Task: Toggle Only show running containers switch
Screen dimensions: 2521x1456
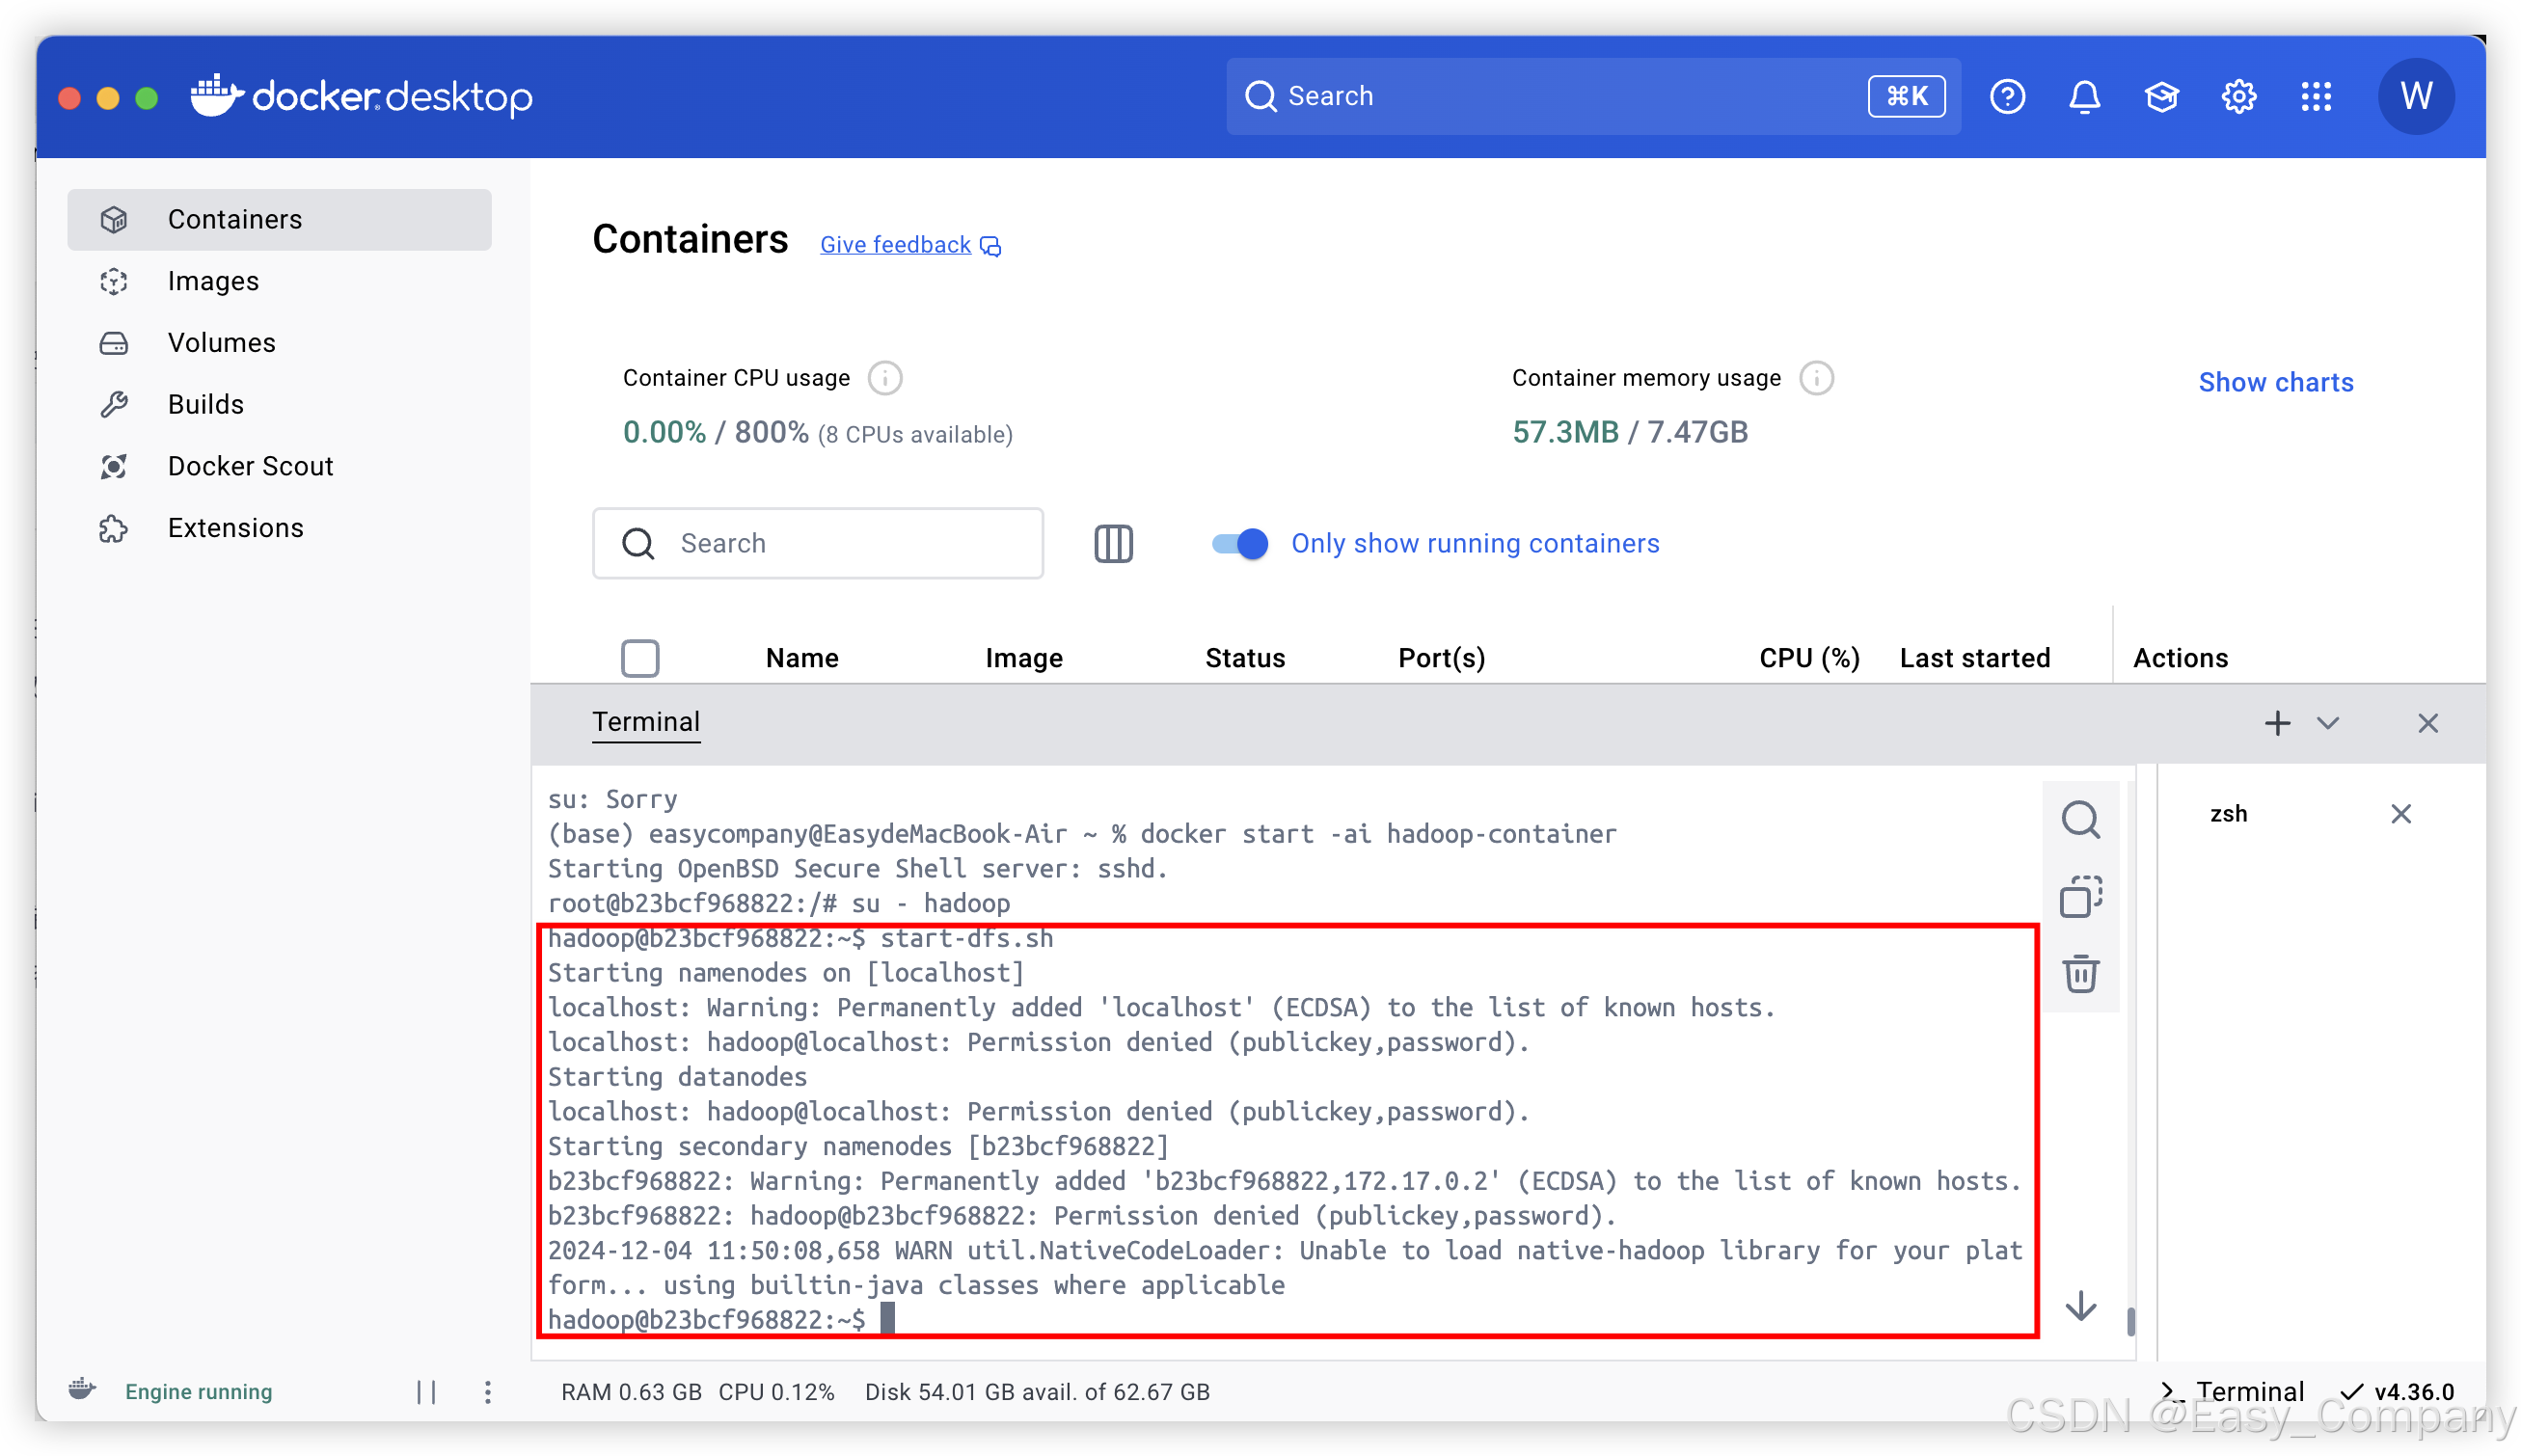Action: pos(1239,543)
